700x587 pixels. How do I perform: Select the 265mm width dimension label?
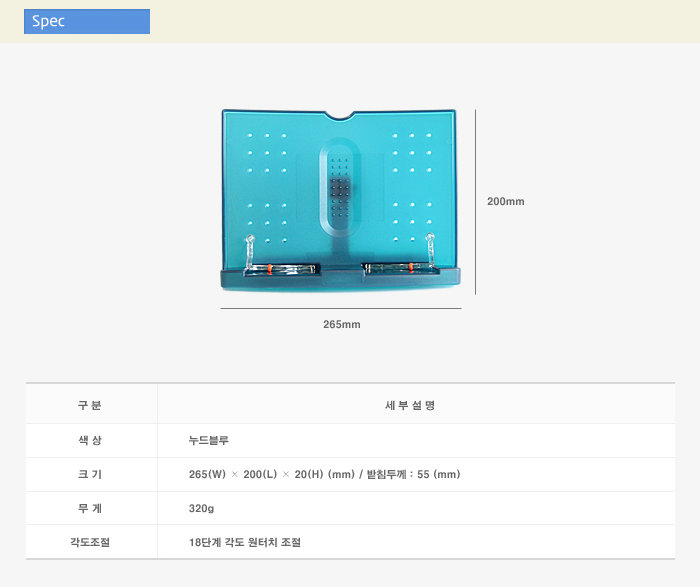[x=341, y=325]
